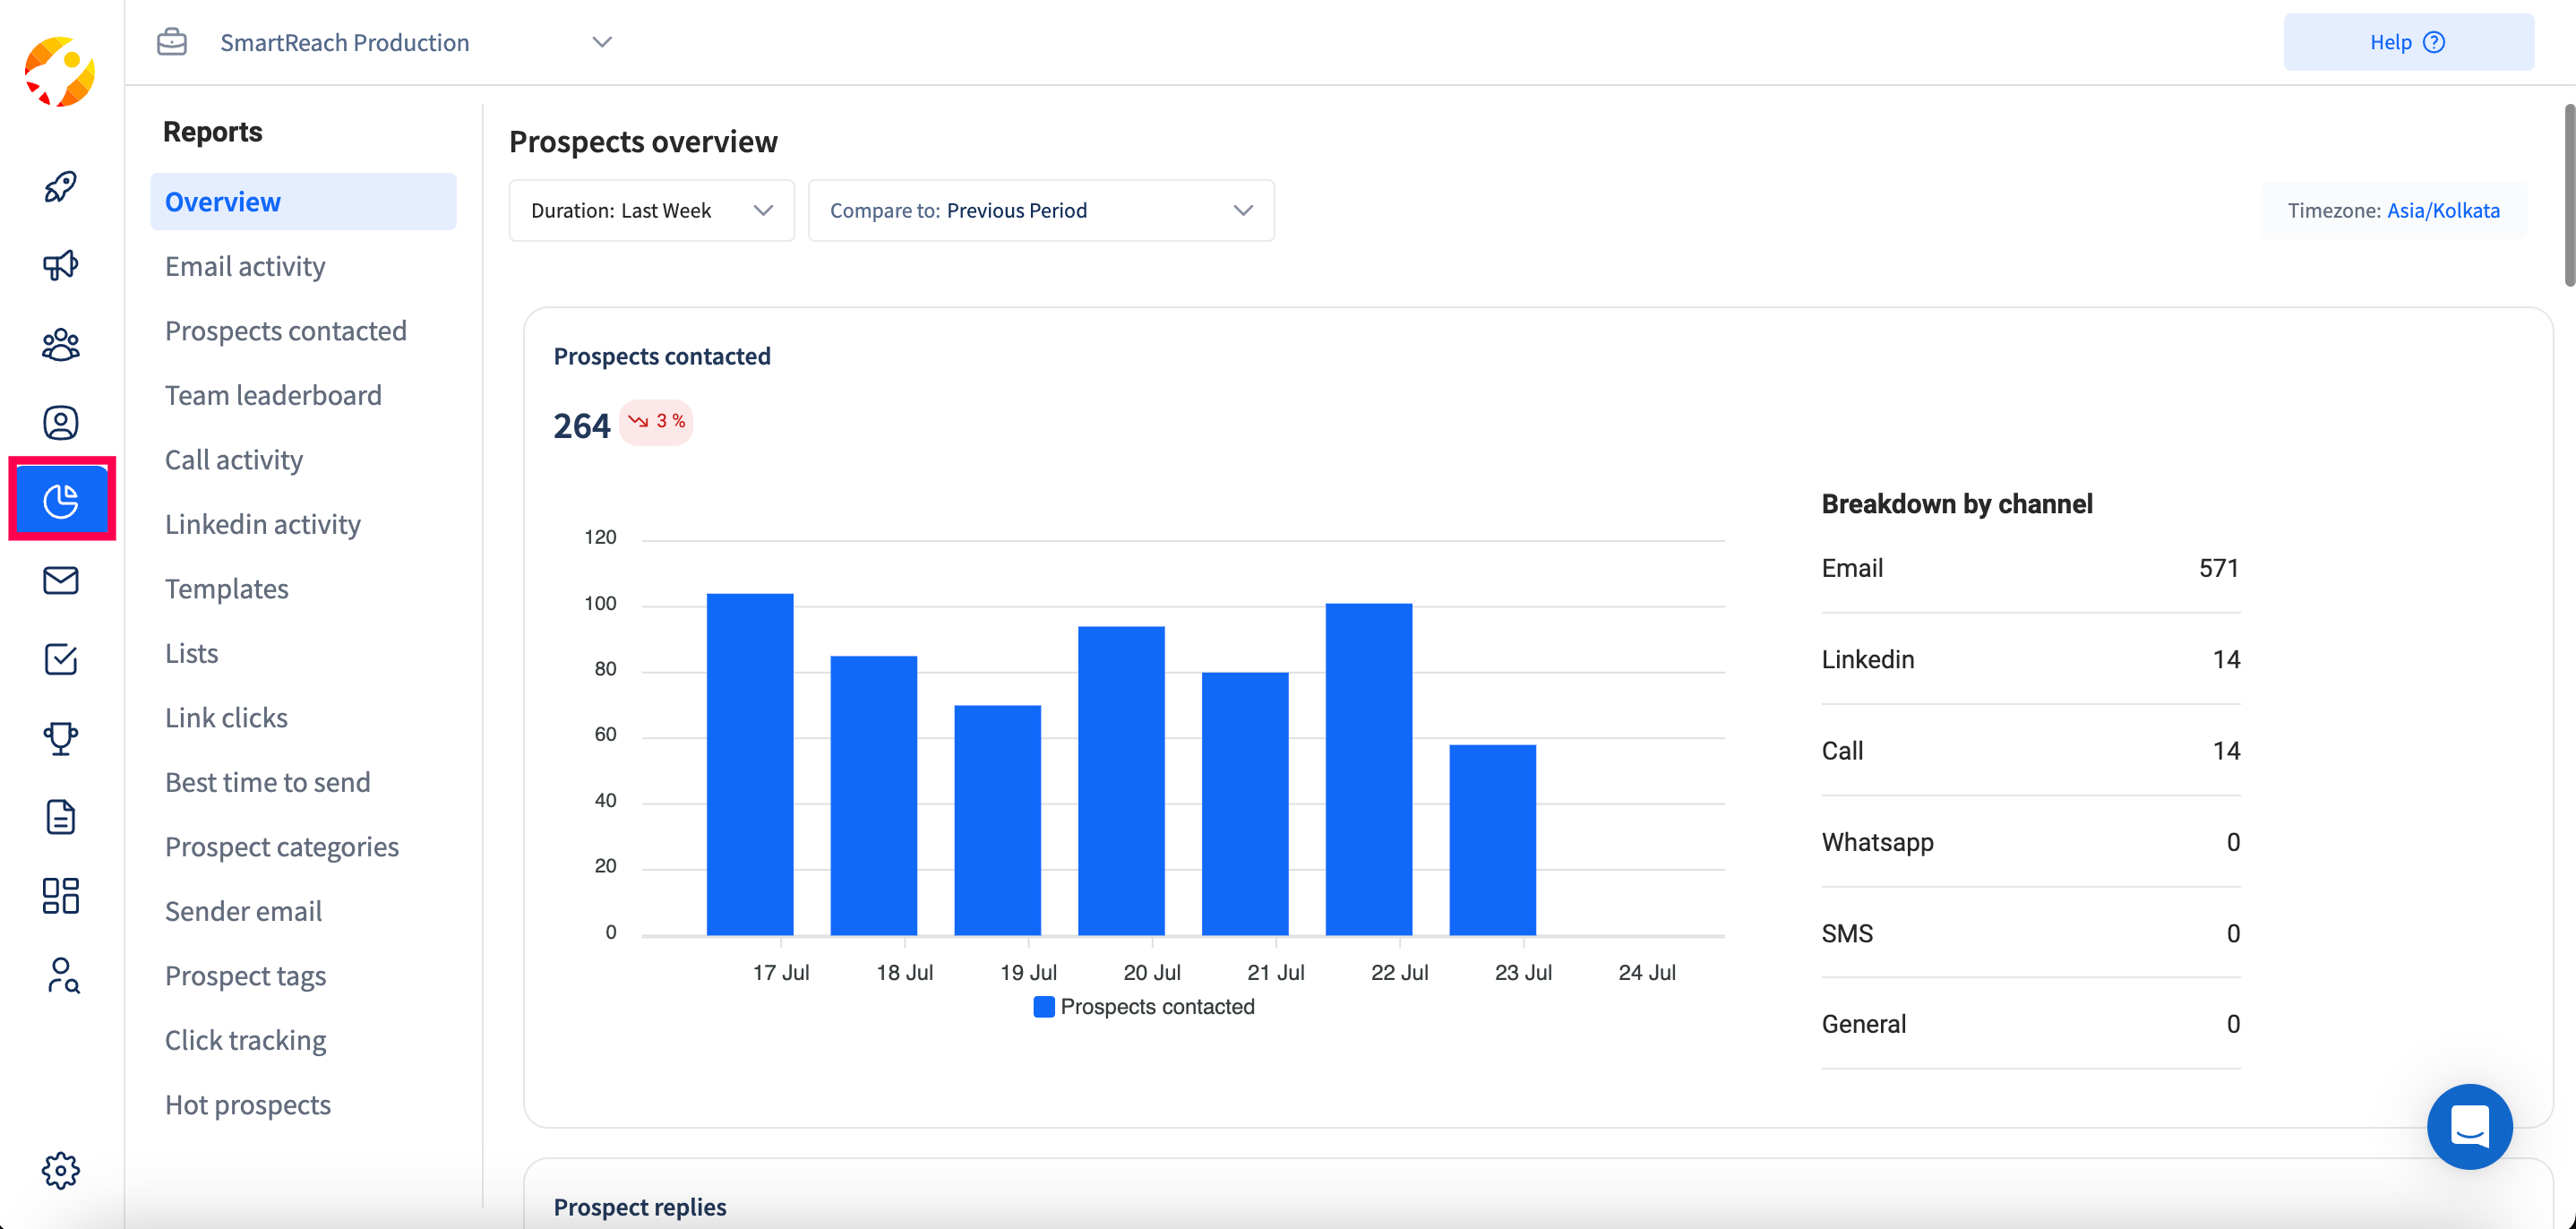Open the Linkedin activity report
The width and height of the screenshot is (2576, 1229).
click(x=263, y=524)
